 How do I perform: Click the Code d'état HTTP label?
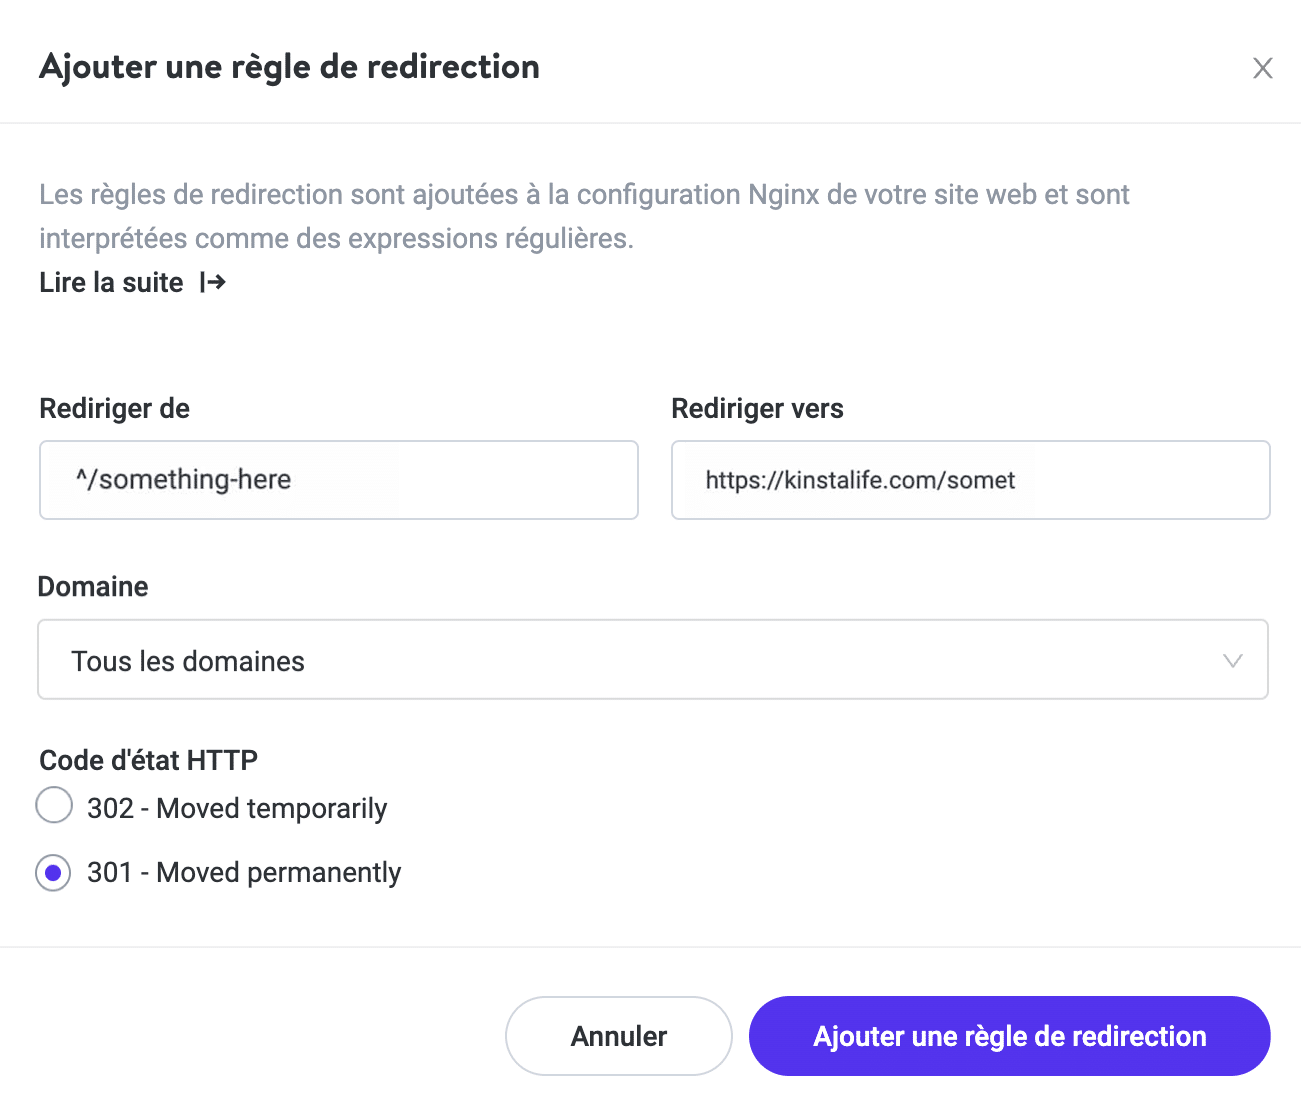click(148, 760)
